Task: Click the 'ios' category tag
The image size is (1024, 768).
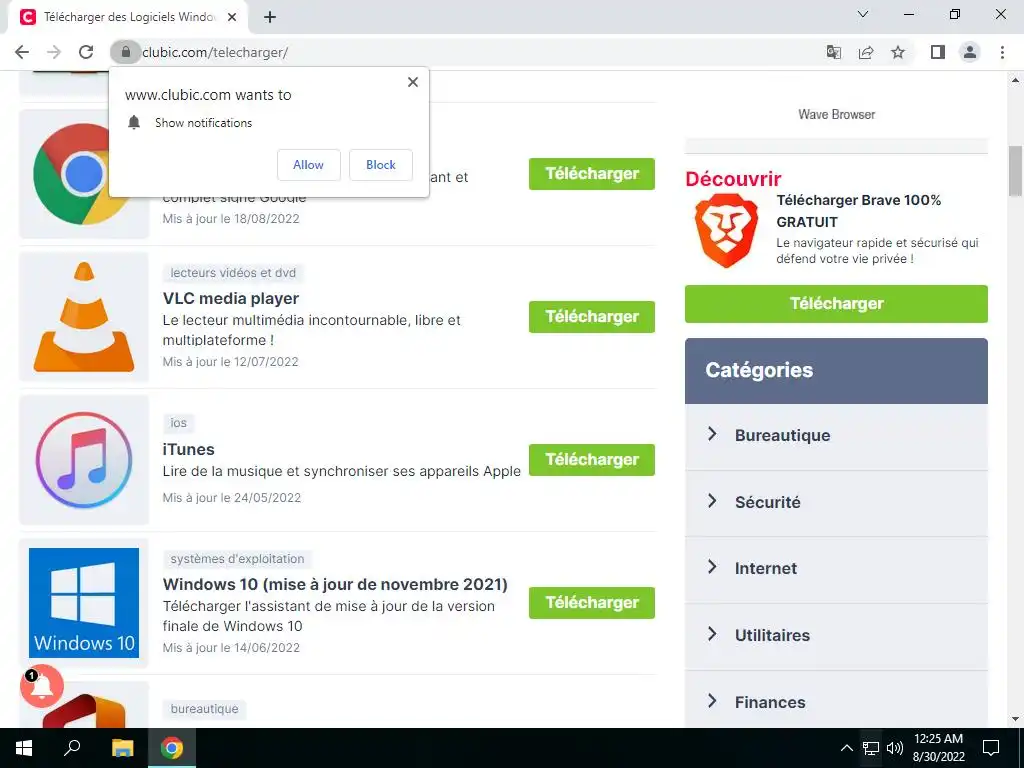Action: tap(179, 423)
